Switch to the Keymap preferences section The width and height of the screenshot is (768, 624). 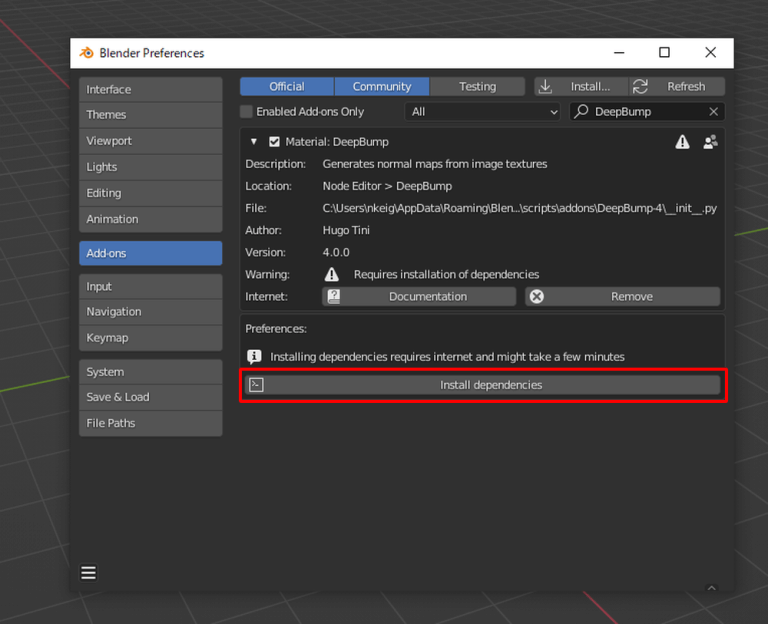(x=150, y=338)
